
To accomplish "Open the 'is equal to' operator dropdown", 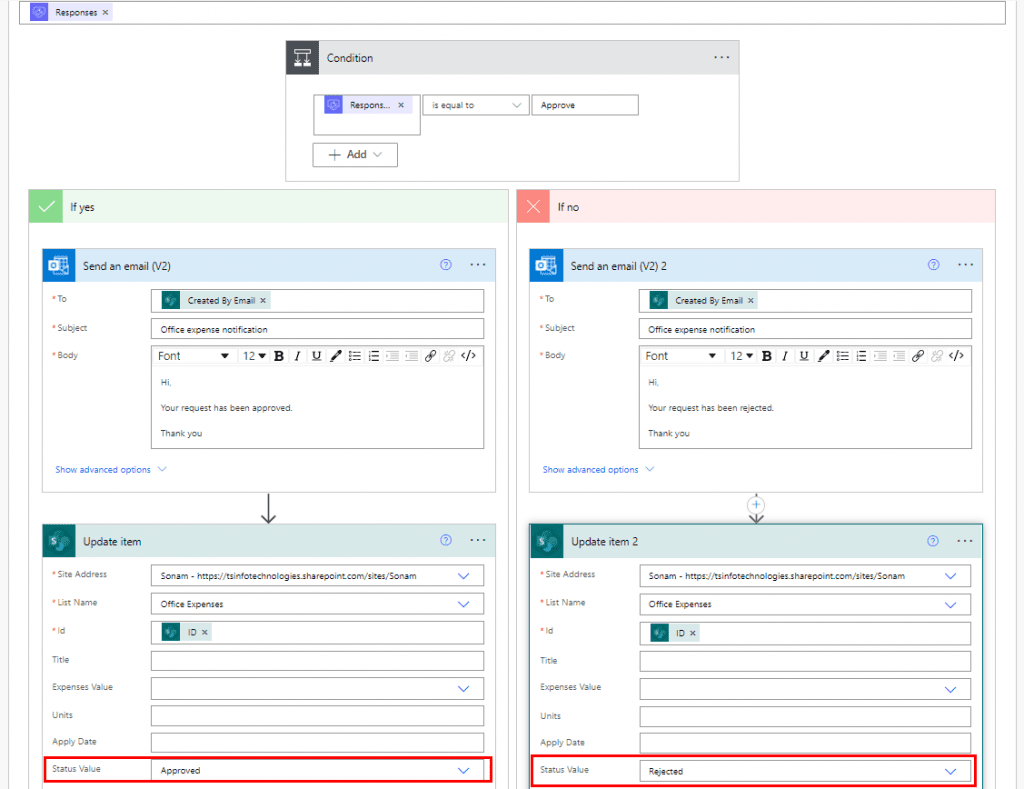I will [475, 105].
